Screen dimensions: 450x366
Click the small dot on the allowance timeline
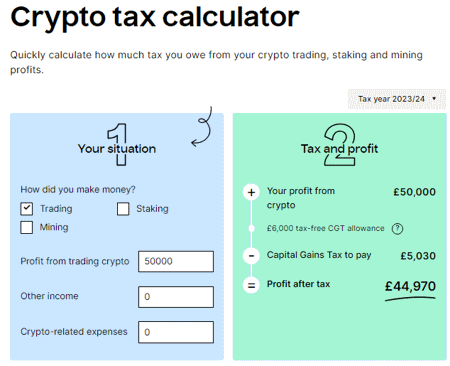click(x=251, y=228)
